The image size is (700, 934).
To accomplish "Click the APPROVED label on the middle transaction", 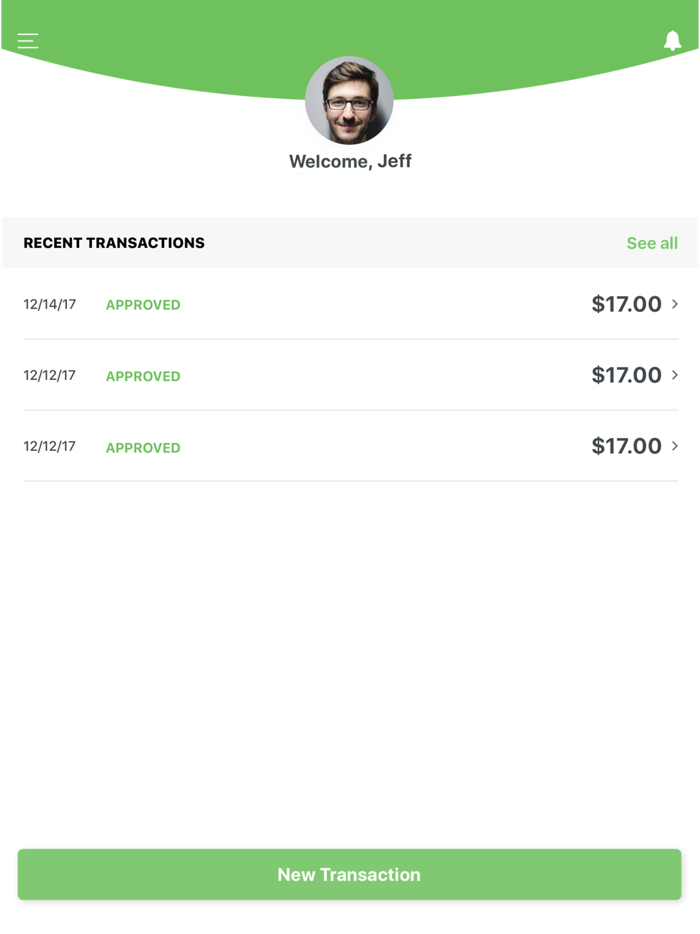I will pos(142,376).
